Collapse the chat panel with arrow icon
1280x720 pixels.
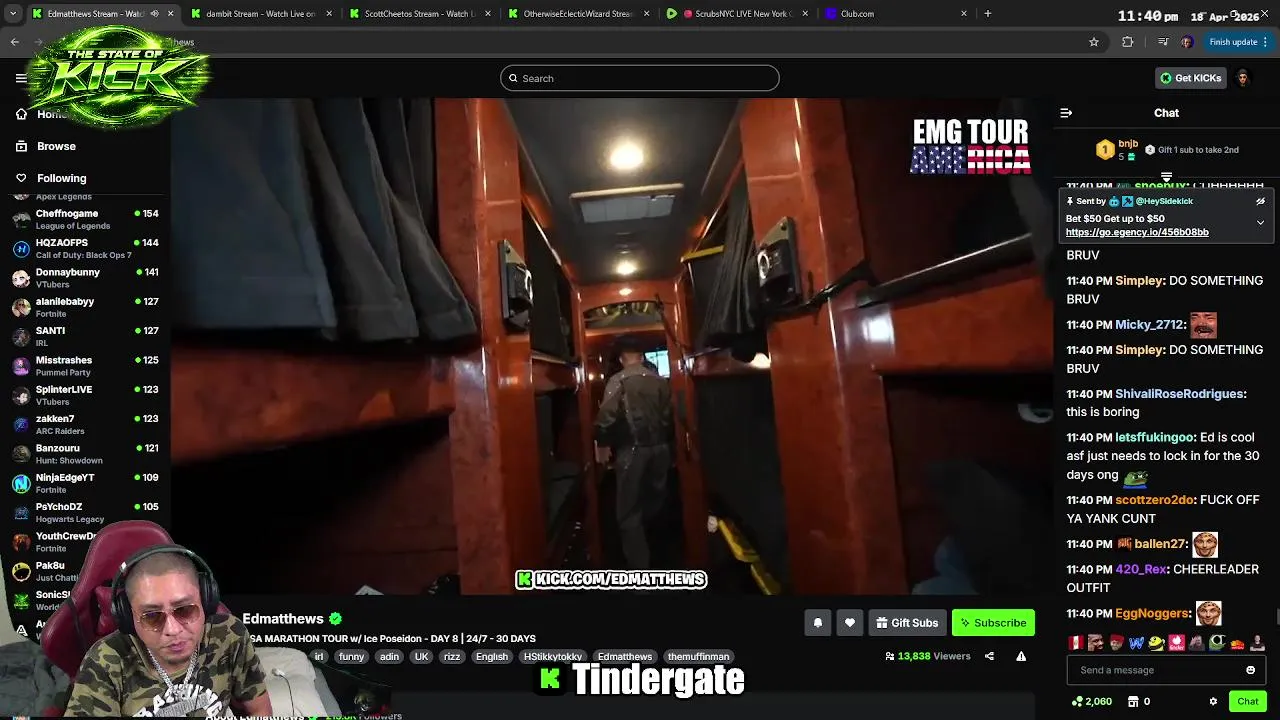[x=1066, y=113]
